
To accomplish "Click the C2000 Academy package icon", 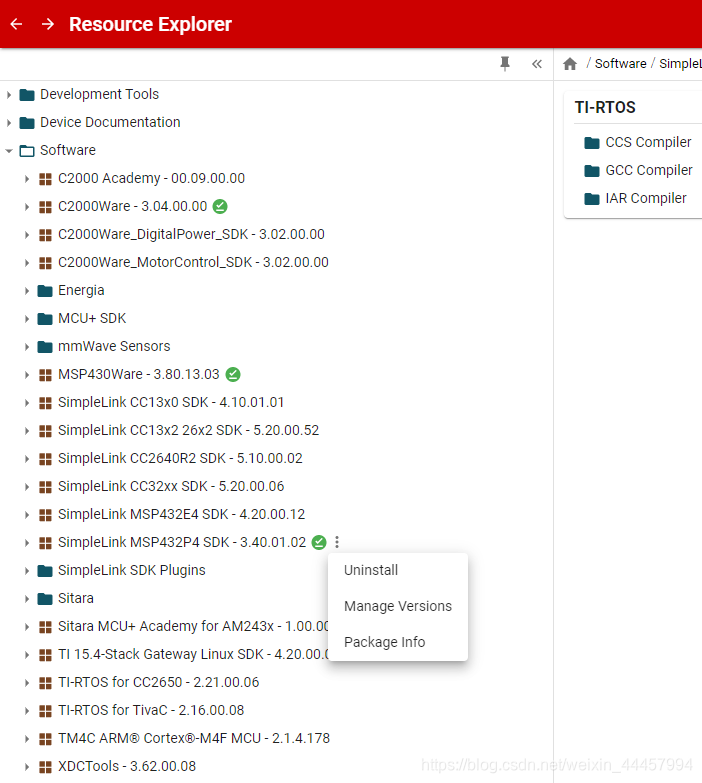I will (x=45, y=179).
